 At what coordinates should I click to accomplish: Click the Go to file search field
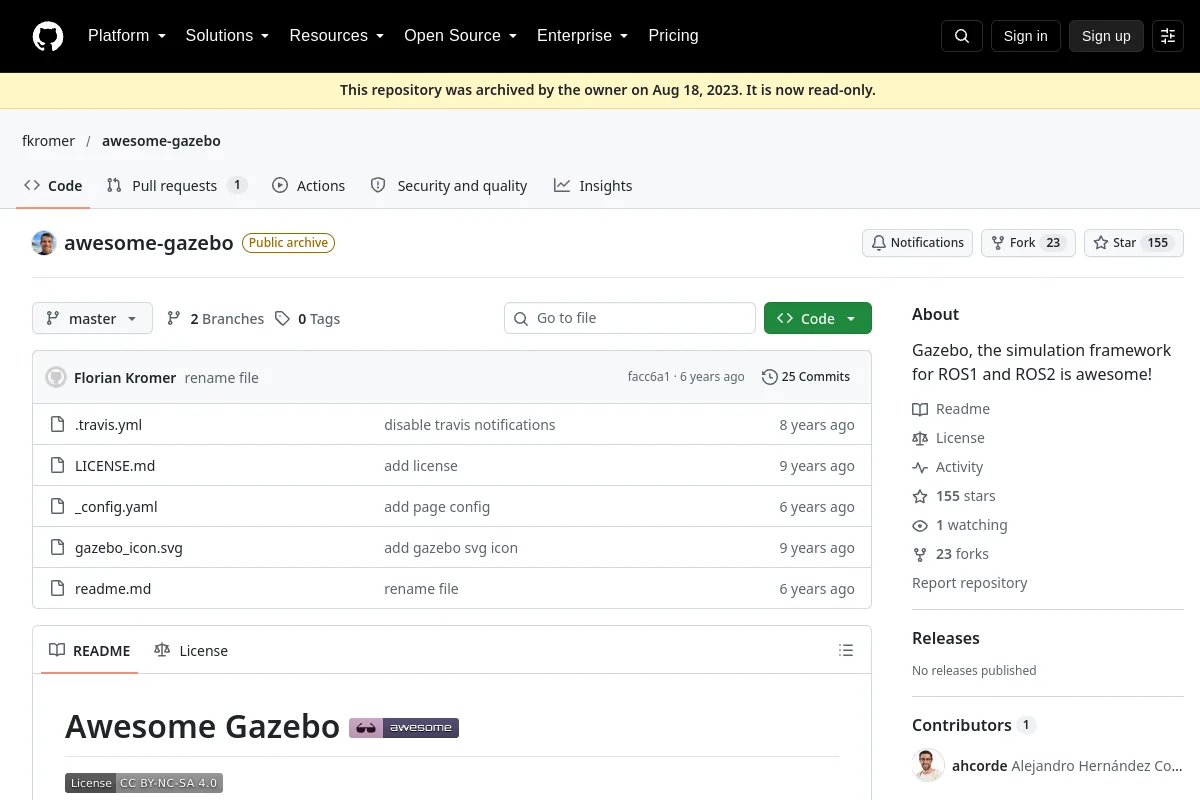point(630,318)
